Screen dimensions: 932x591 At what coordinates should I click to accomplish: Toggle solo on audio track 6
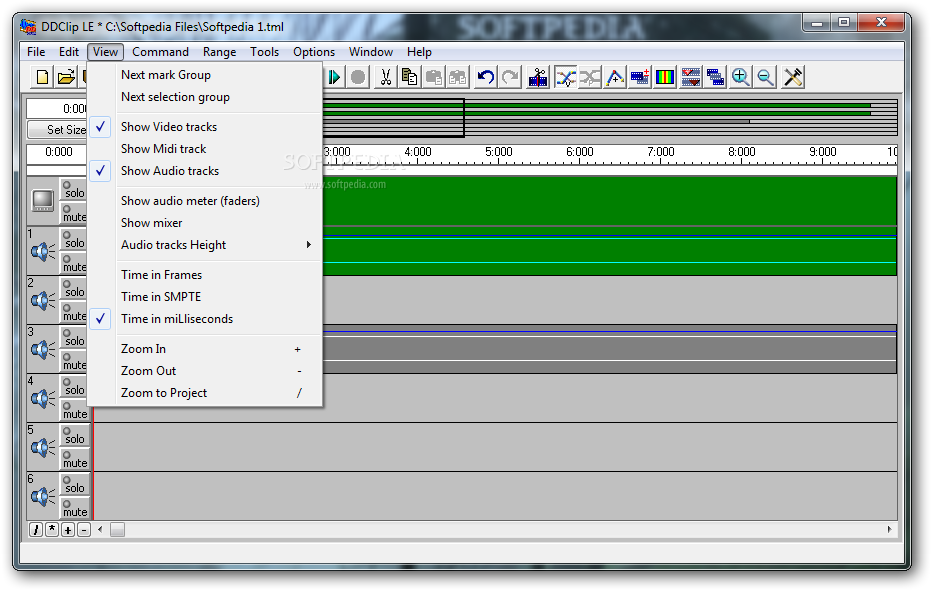[x=74, y=484]
